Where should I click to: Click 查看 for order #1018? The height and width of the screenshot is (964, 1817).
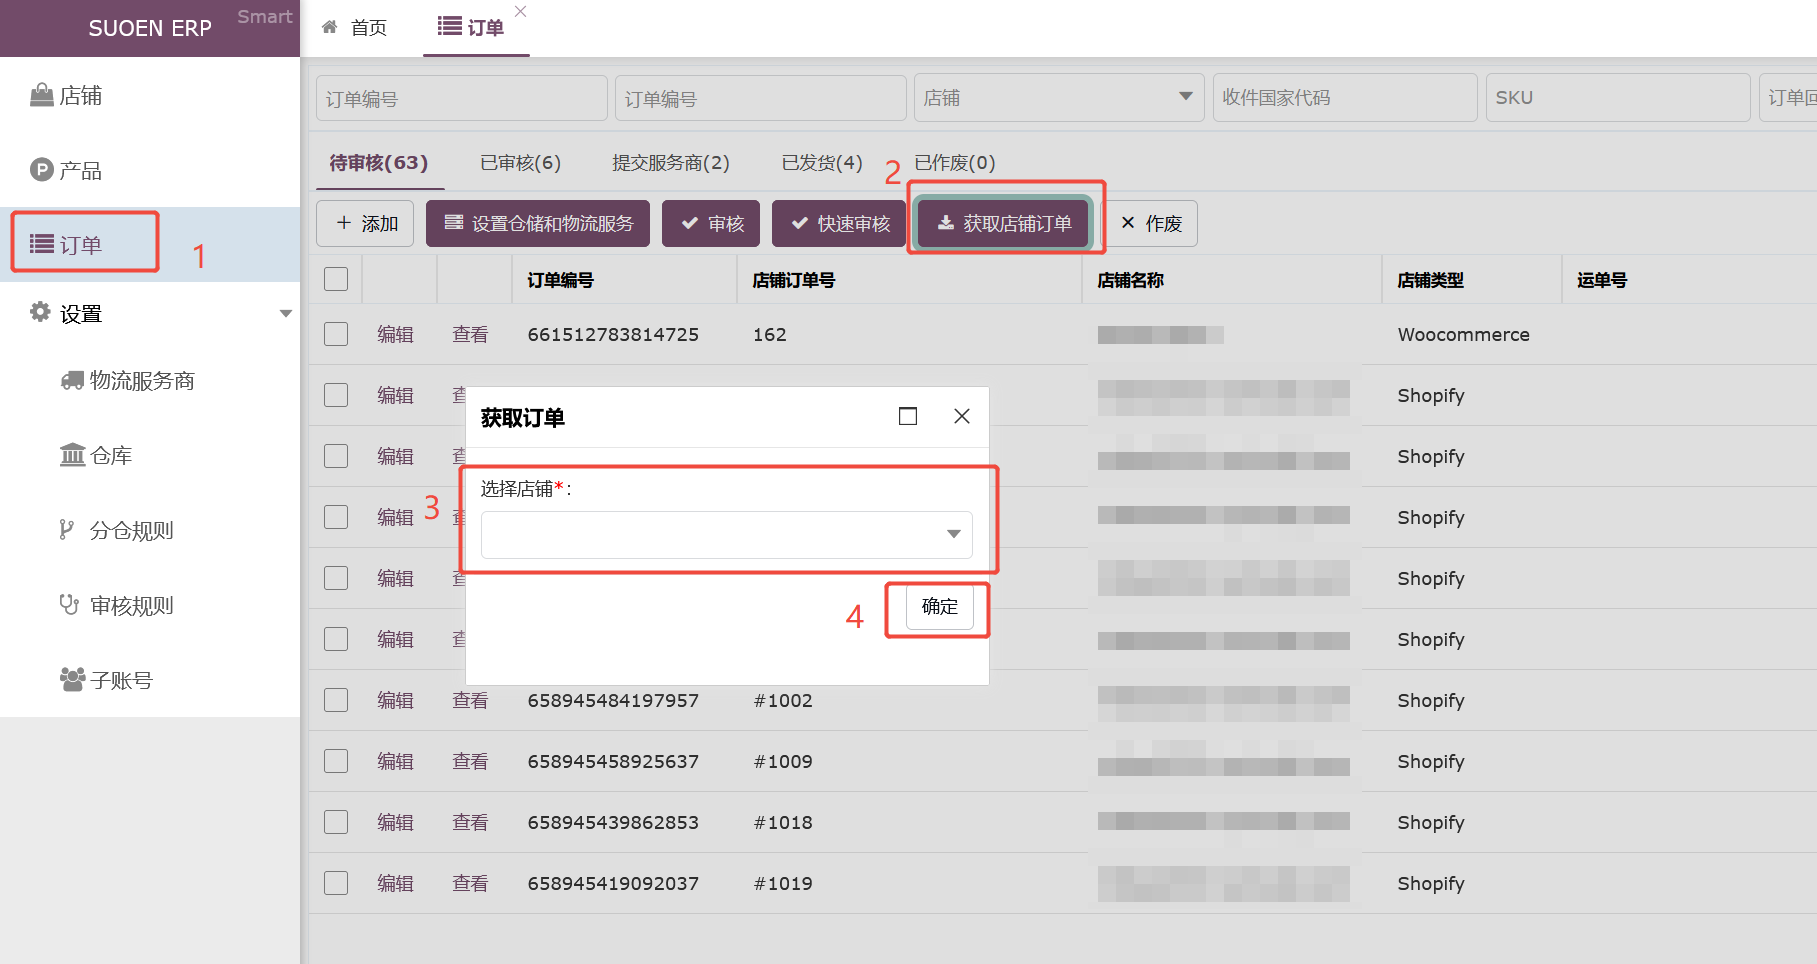(471, 822)
